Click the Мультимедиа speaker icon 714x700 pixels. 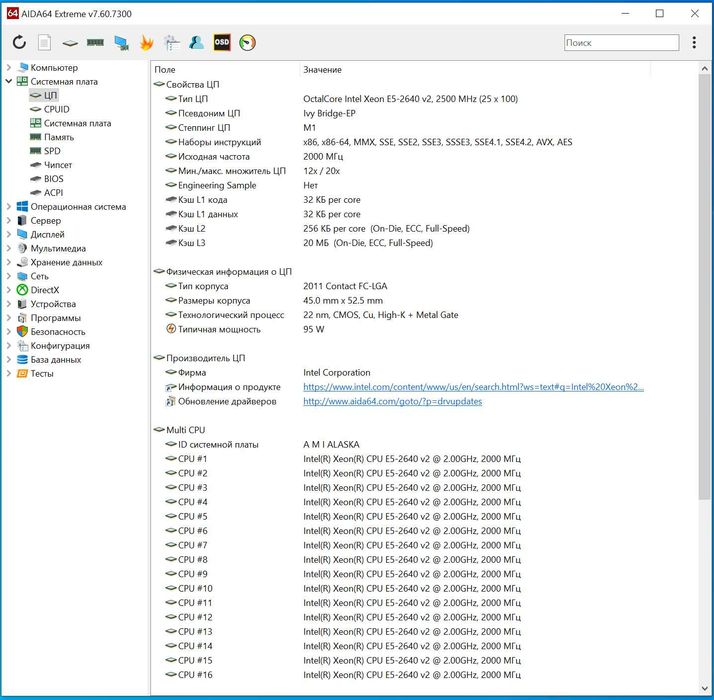click(x=22, y=248)
